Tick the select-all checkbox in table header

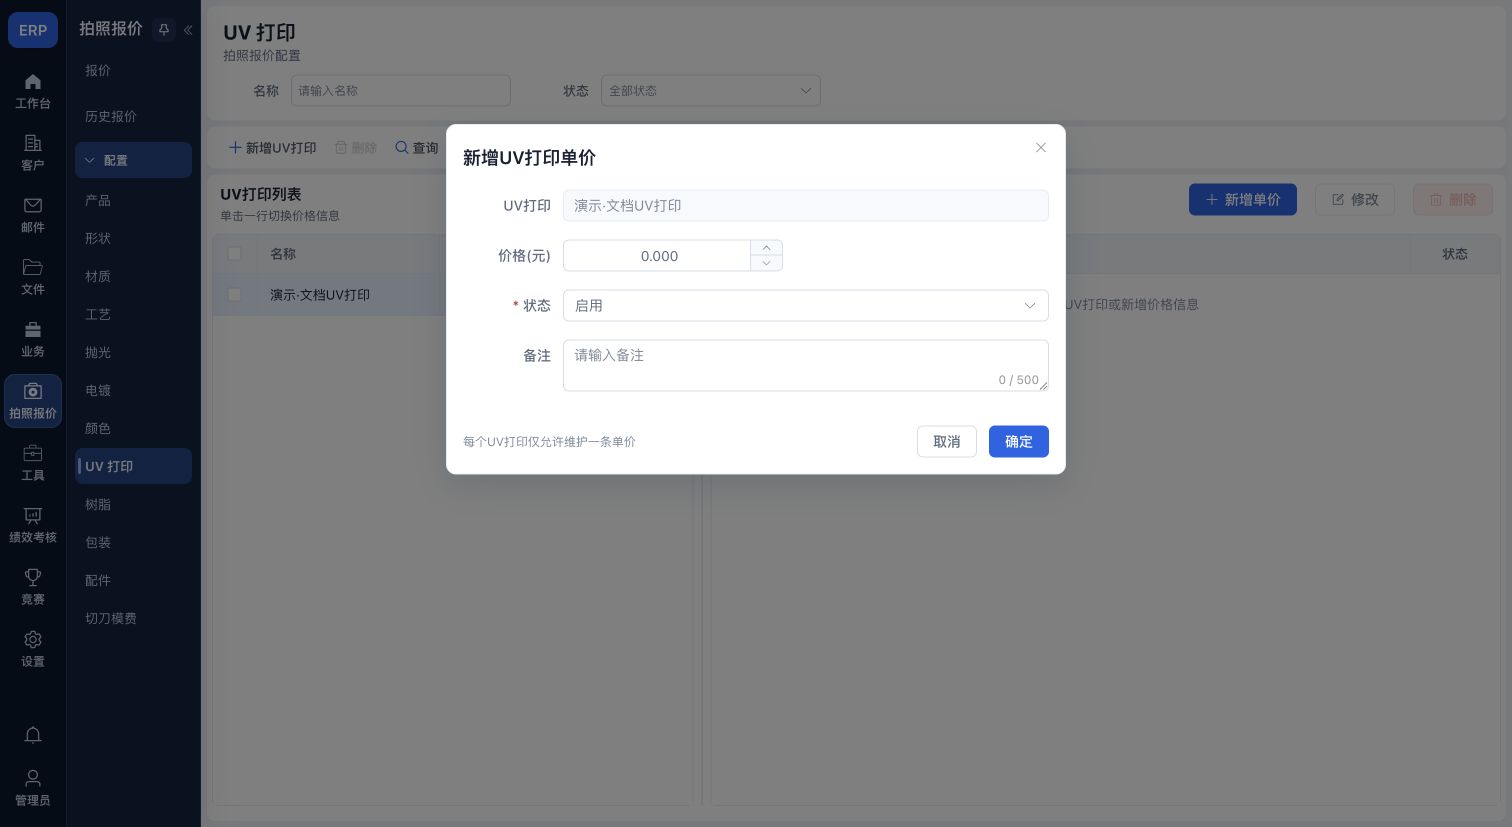point(234,254)
